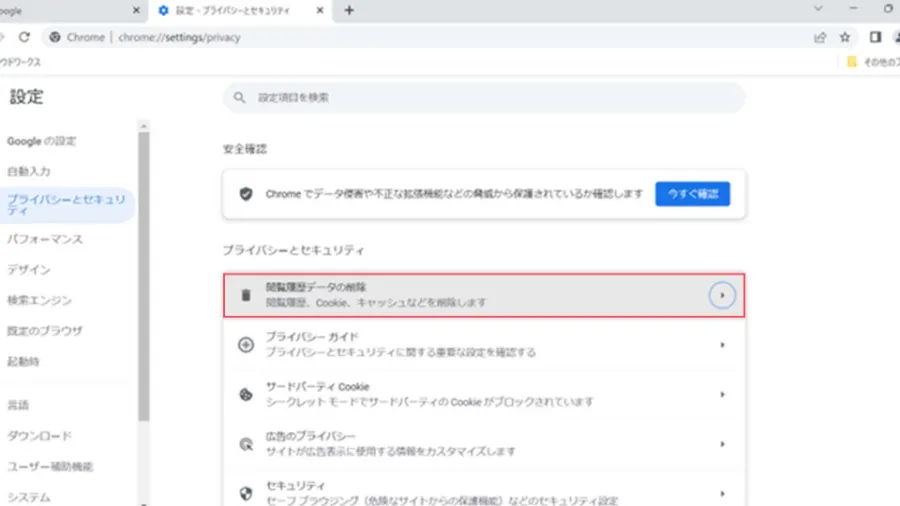Screen dimensions: 900x506
Task: Select 検索エンジン in sidebar
Action: [x=39, y=300]
